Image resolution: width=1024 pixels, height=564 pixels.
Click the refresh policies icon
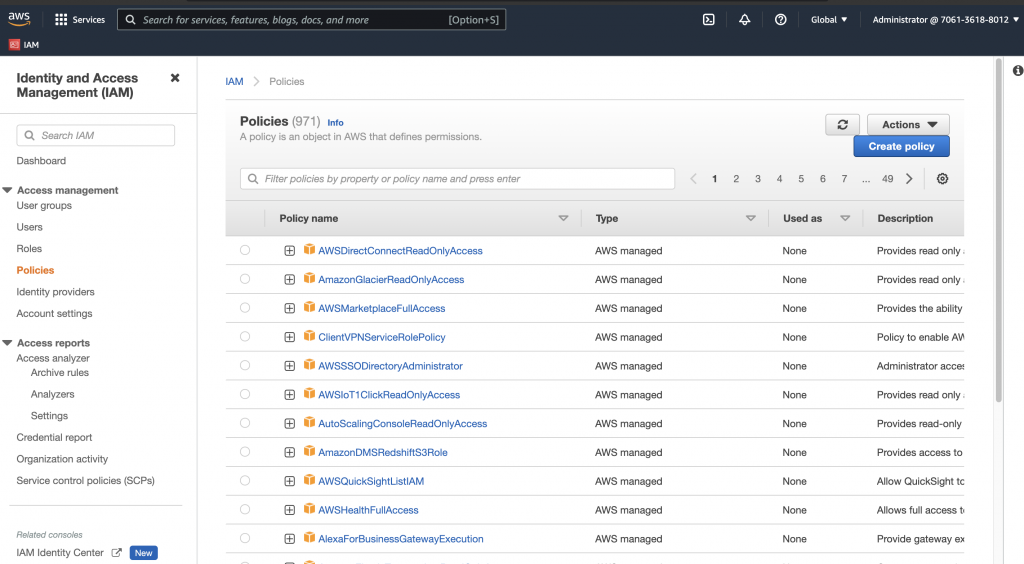[842, 124]
